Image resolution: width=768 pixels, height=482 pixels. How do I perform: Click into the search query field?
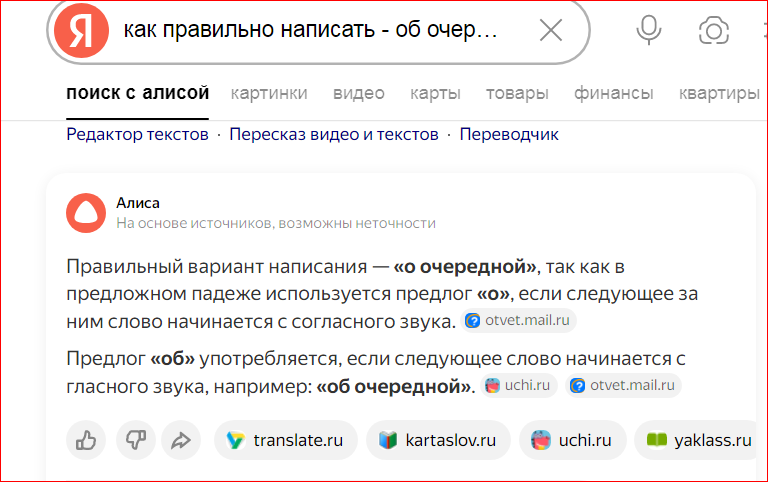coord(310,31)
